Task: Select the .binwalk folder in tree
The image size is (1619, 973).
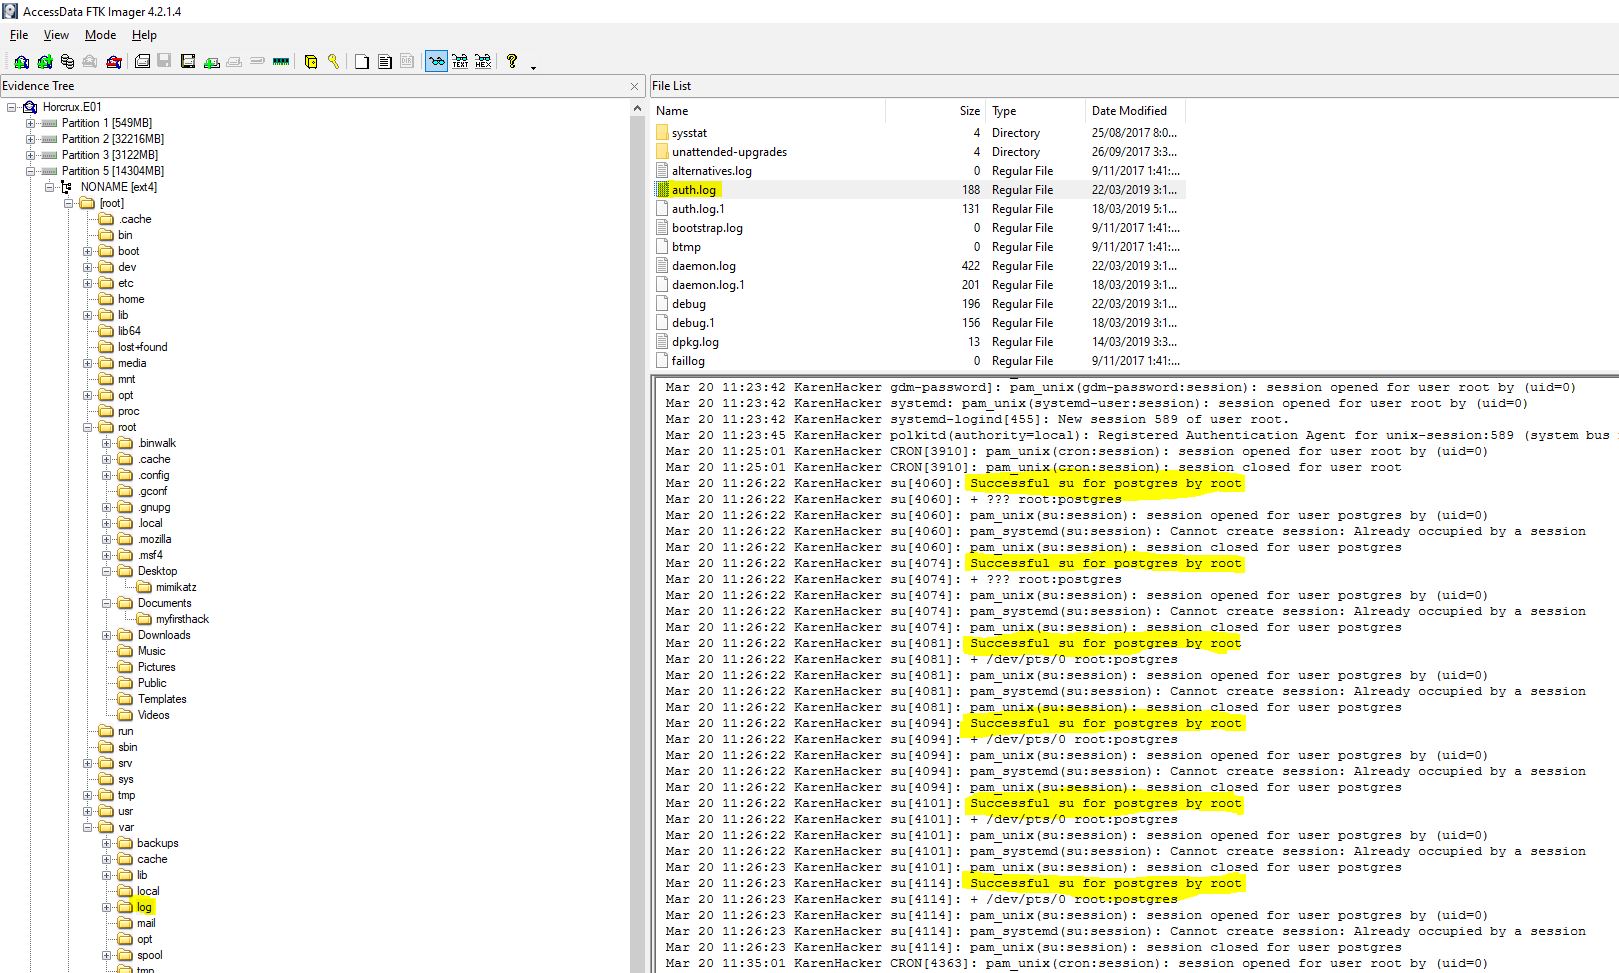Action: [157, 443]
